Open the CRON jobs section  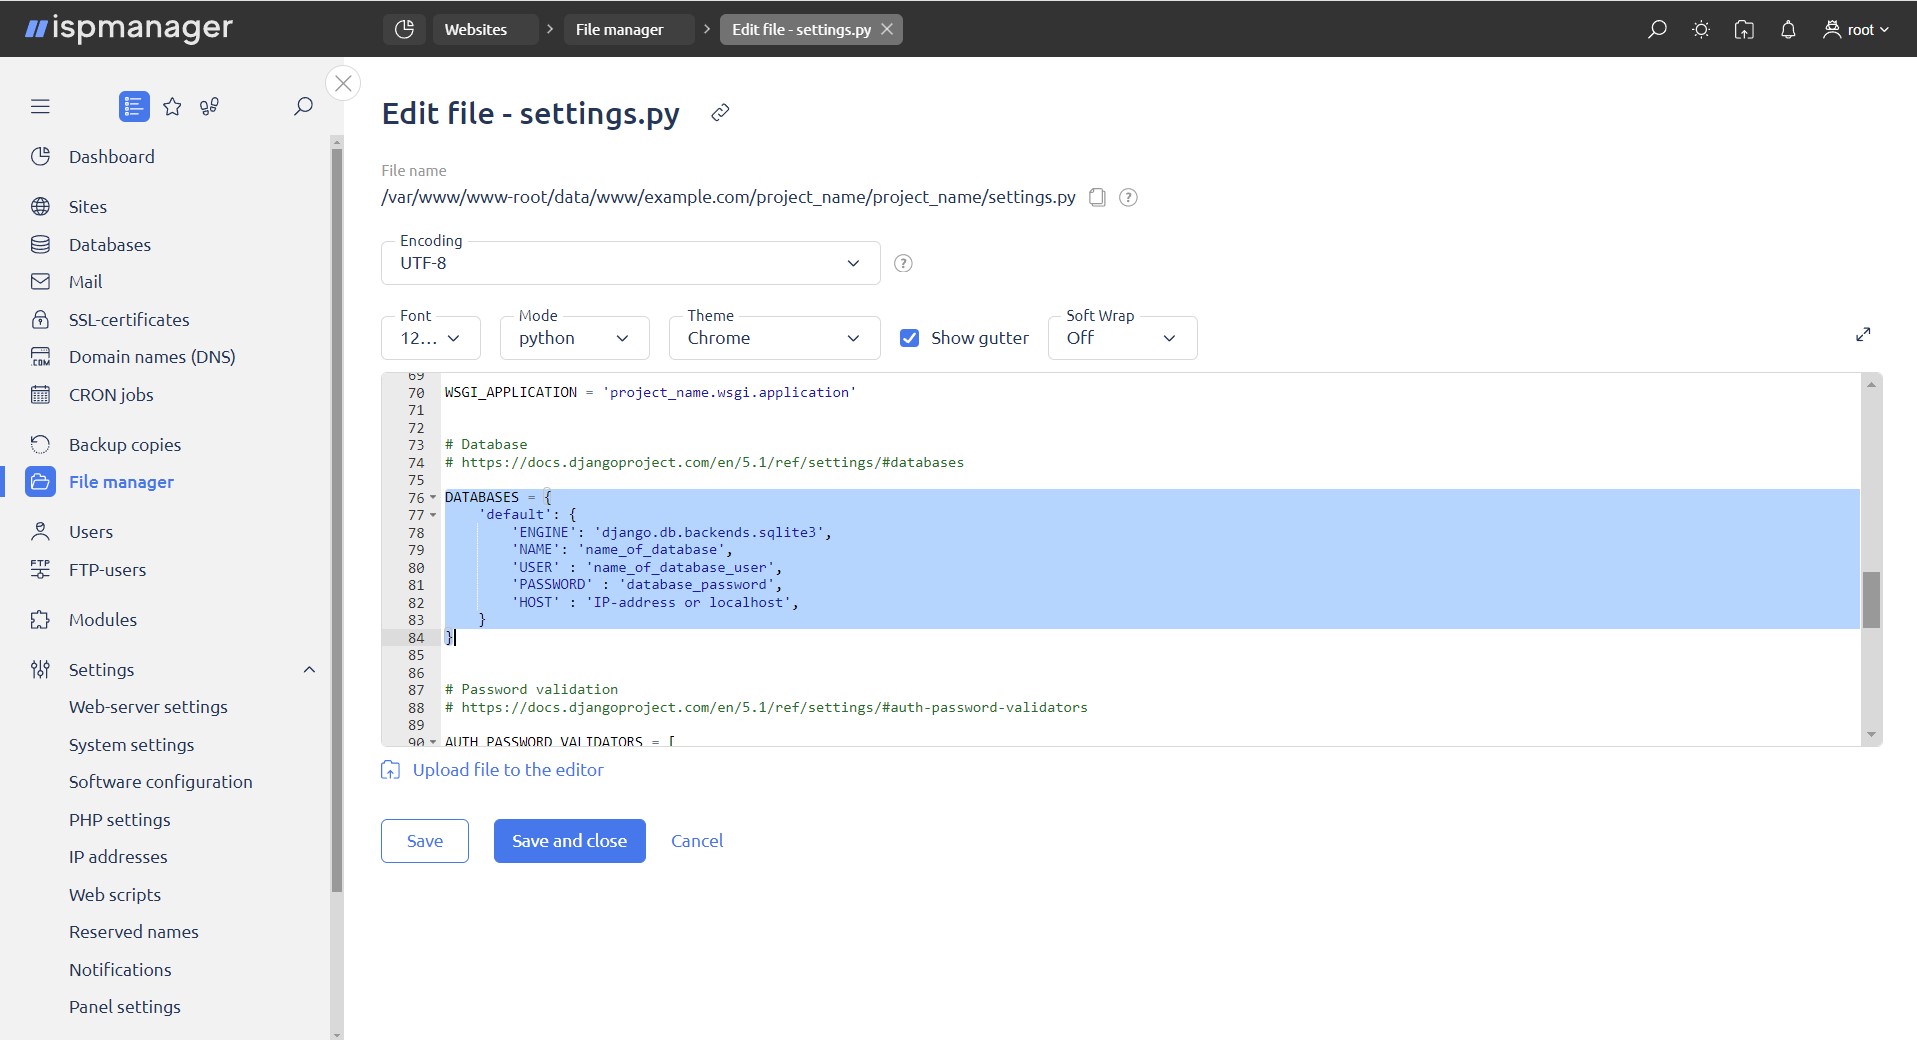point(108,394)
